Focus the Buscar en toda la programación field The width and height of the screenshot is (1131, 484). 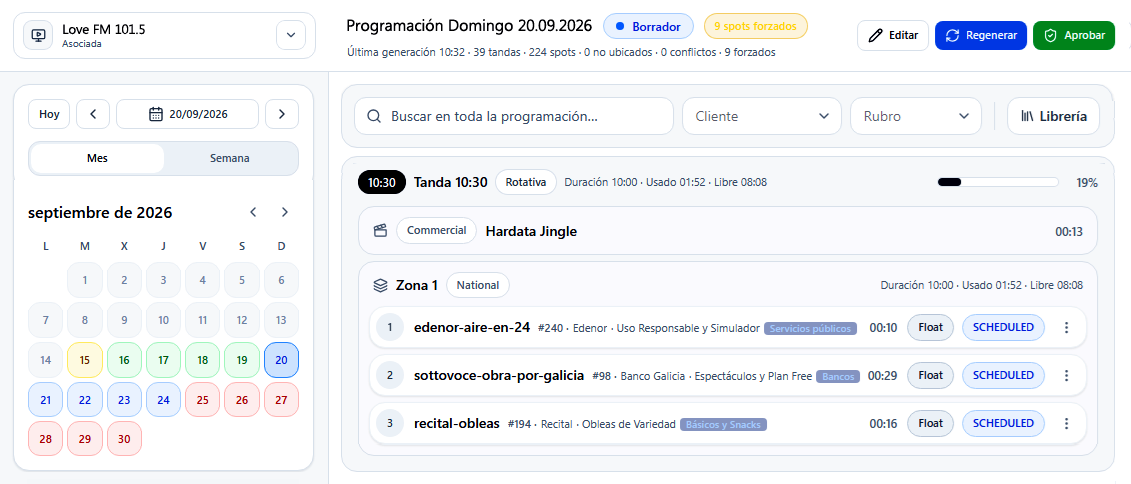tap(514, 116)
